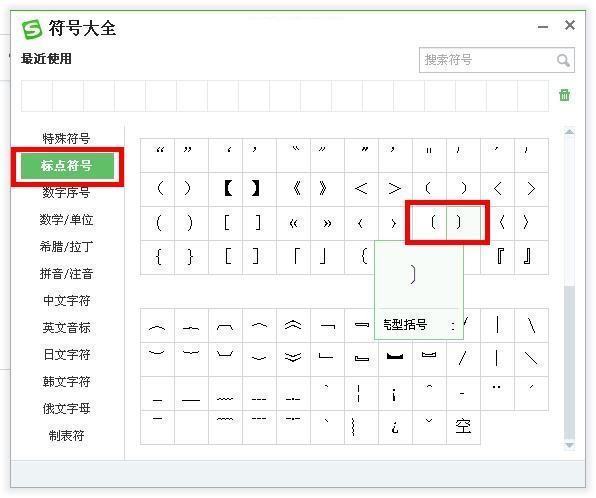Screen dimensions: 596x498
Task: Clear recent symbols with trash icon
Action: coord(564,95)
